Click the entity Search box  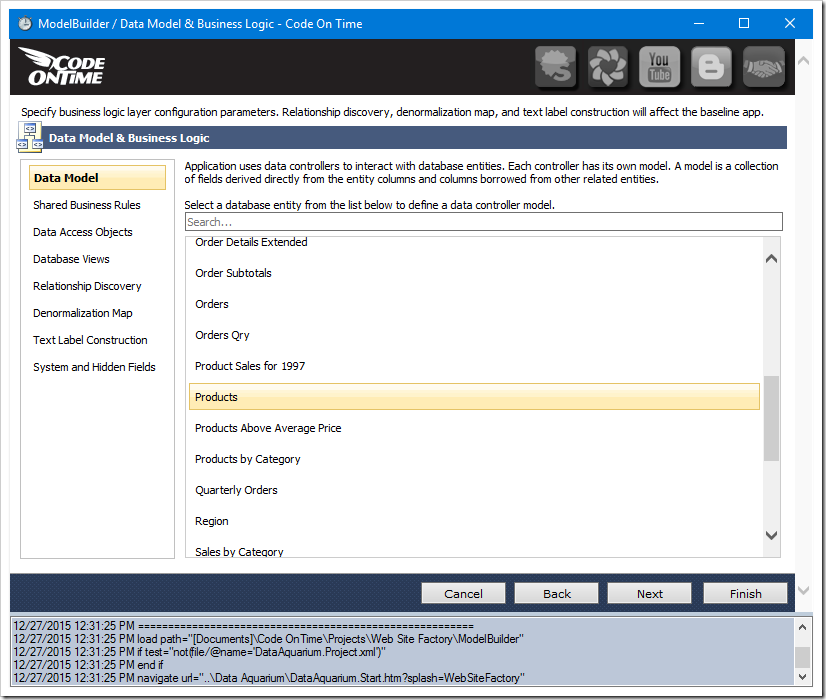tap(484, 222)
